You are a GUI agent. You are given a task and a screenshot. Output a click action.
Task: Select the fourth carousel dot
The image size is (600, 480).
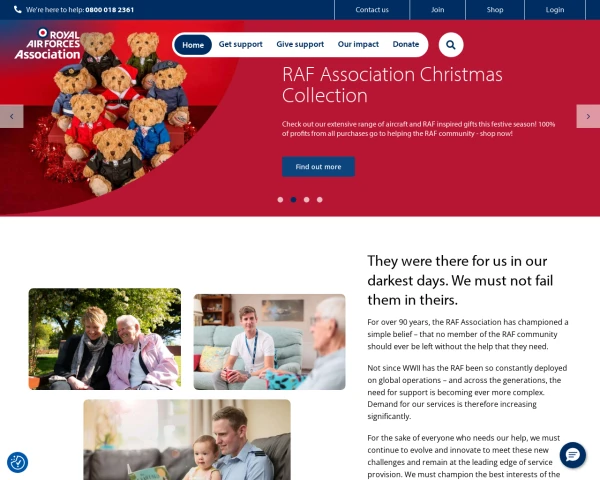(320, 199)
